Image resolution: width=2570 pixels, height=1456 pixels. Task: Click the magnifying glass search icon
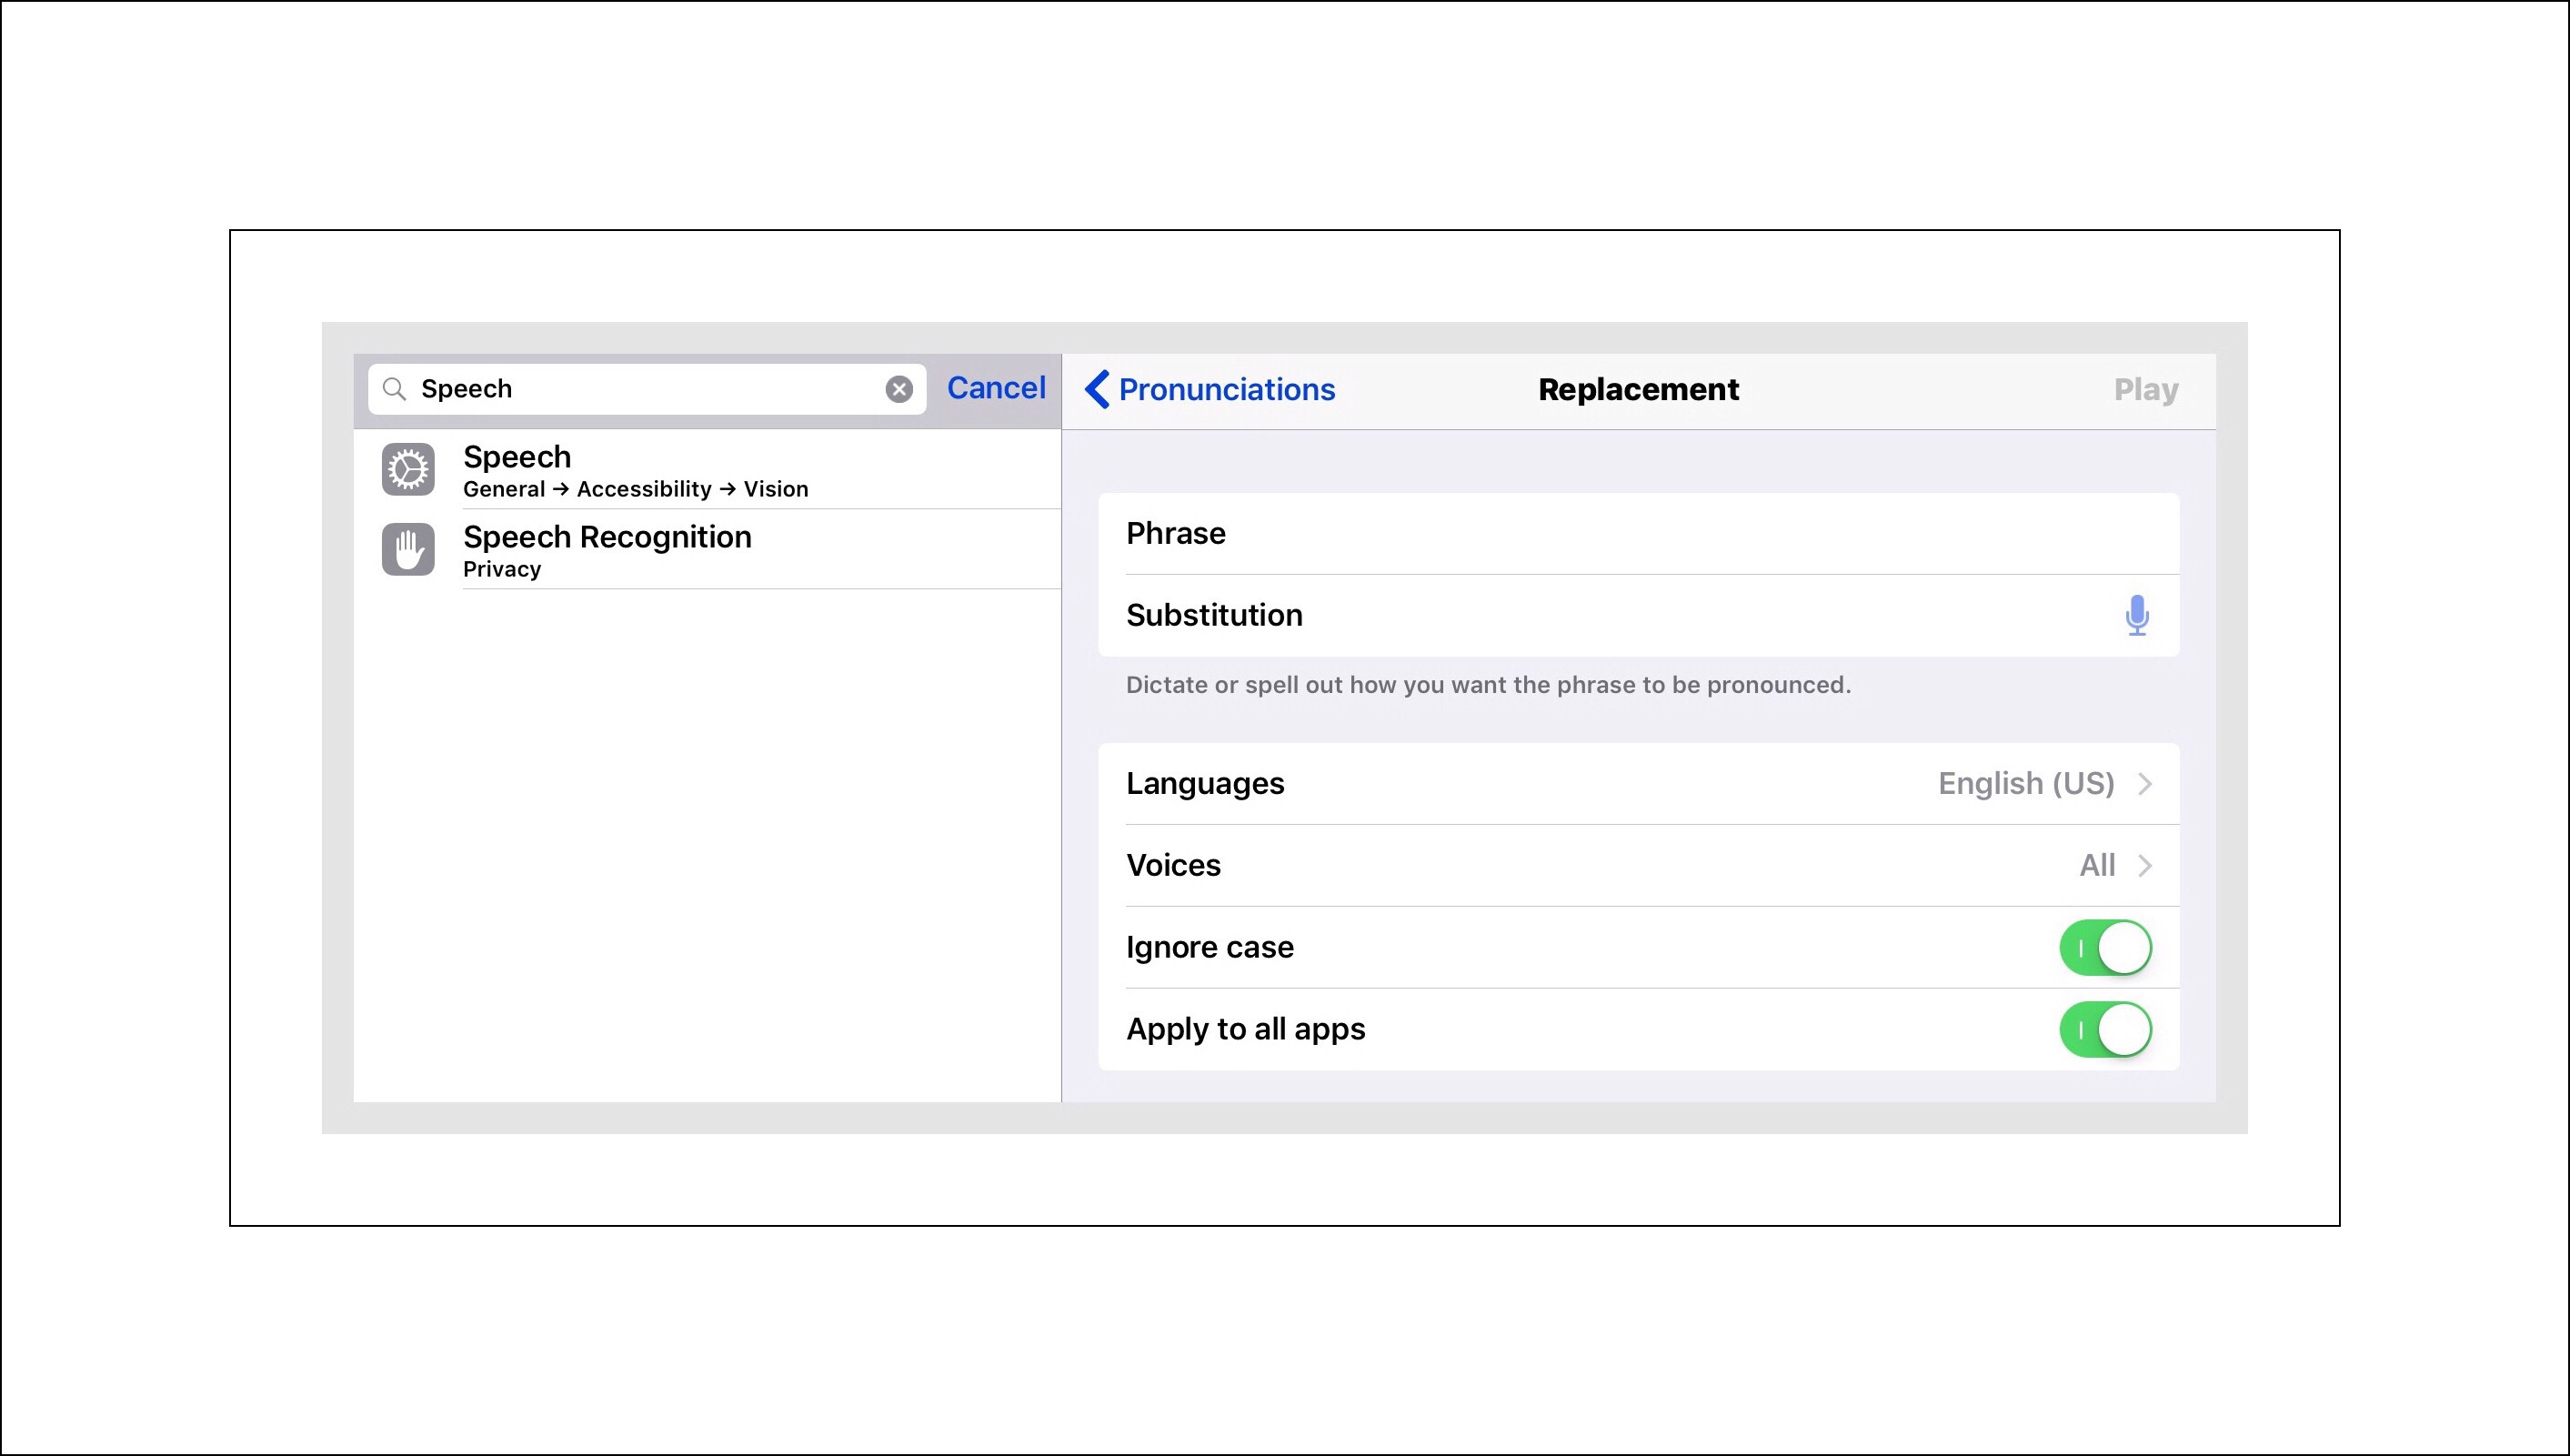click(x=394, y=389)
